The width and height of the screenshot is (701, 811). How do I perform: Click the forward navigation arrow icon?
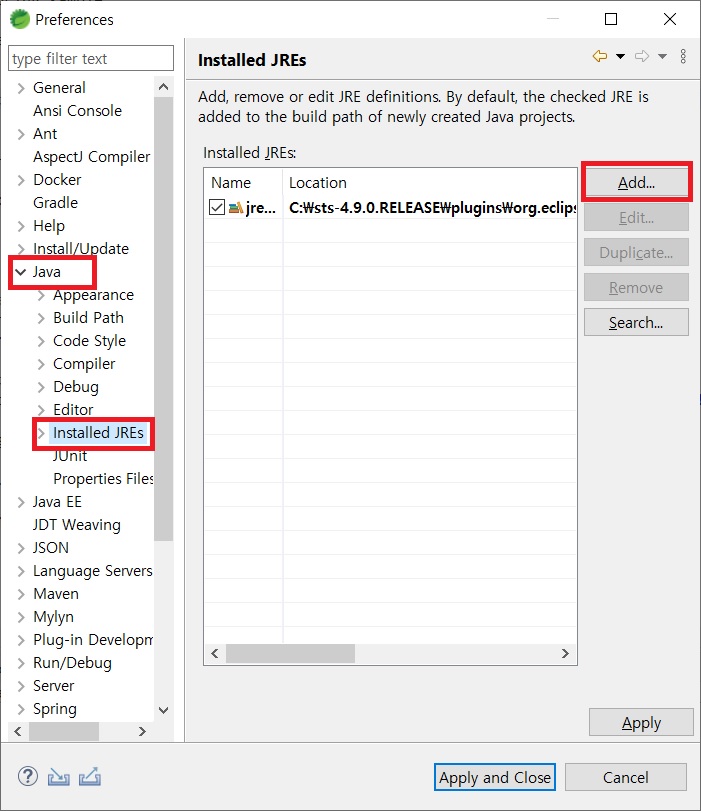pyautogui.click(x=642, y=56)
